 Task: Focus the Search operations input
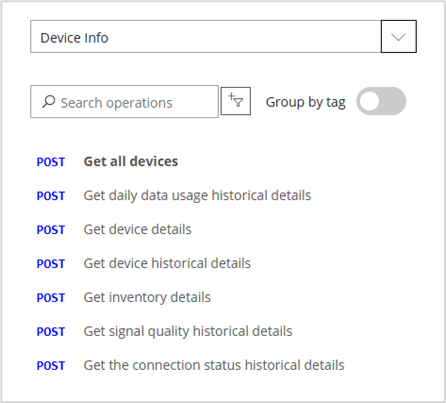[x=124, y=102]
